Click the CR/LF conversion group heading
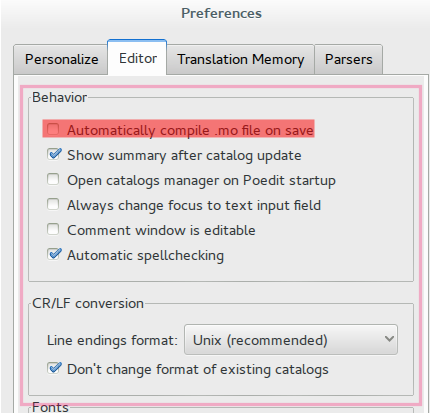The width and height of the screenshot is (430, 413). pyautogui.click(x=88, y=304)
